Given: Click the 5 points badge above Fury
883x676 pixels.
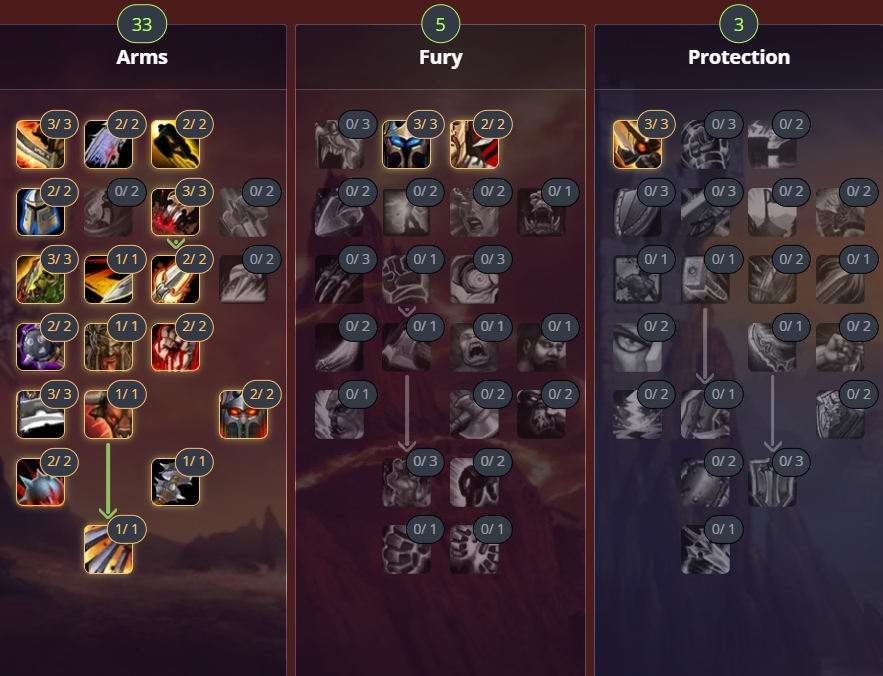Looking at the screenshot, I should [x=440, y=24].
